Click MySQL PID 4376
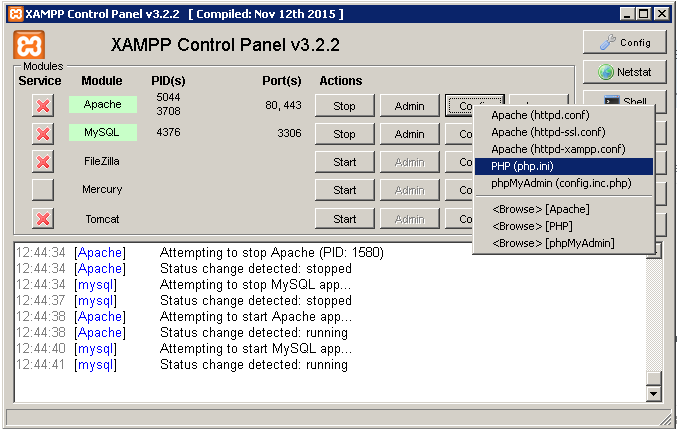This screenshot has height=429, width=677. coord(168,132)
